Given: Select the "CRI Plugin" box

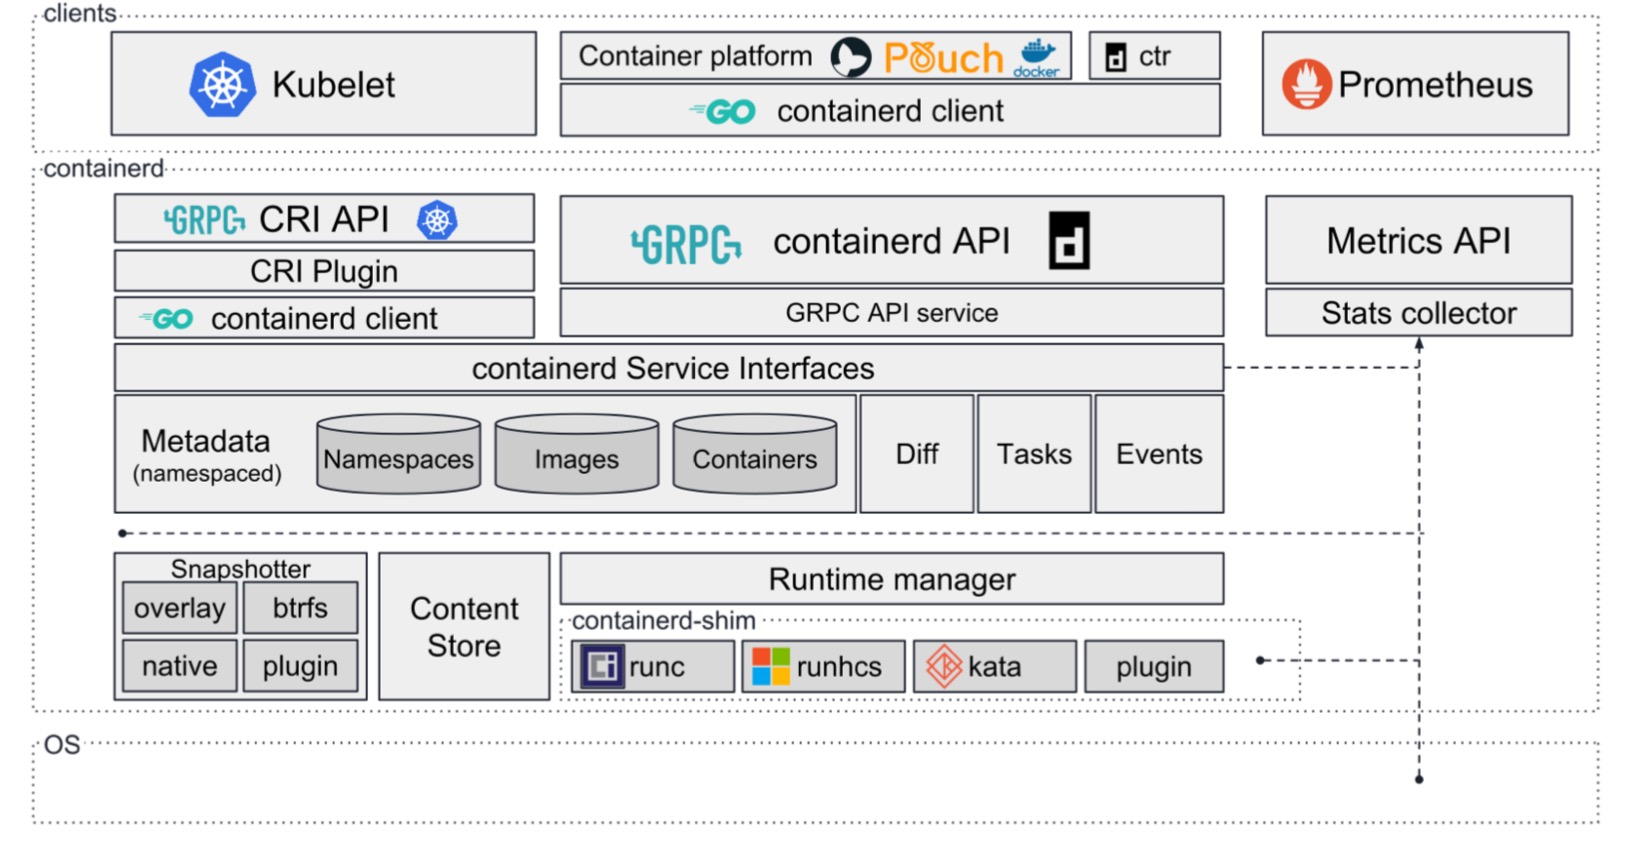Looking at the screenshot, I should 324,271.
